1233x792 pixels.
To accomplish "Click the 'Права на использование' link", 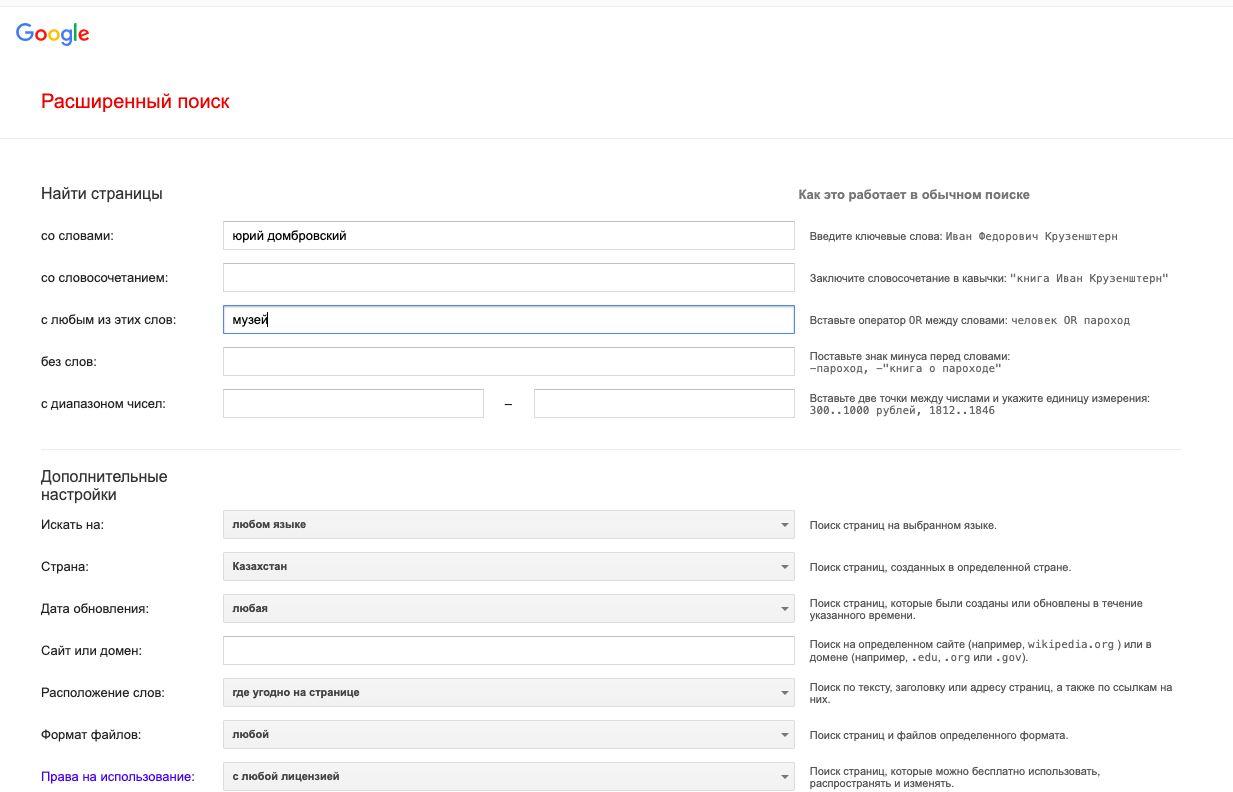I will pos(118,776).
